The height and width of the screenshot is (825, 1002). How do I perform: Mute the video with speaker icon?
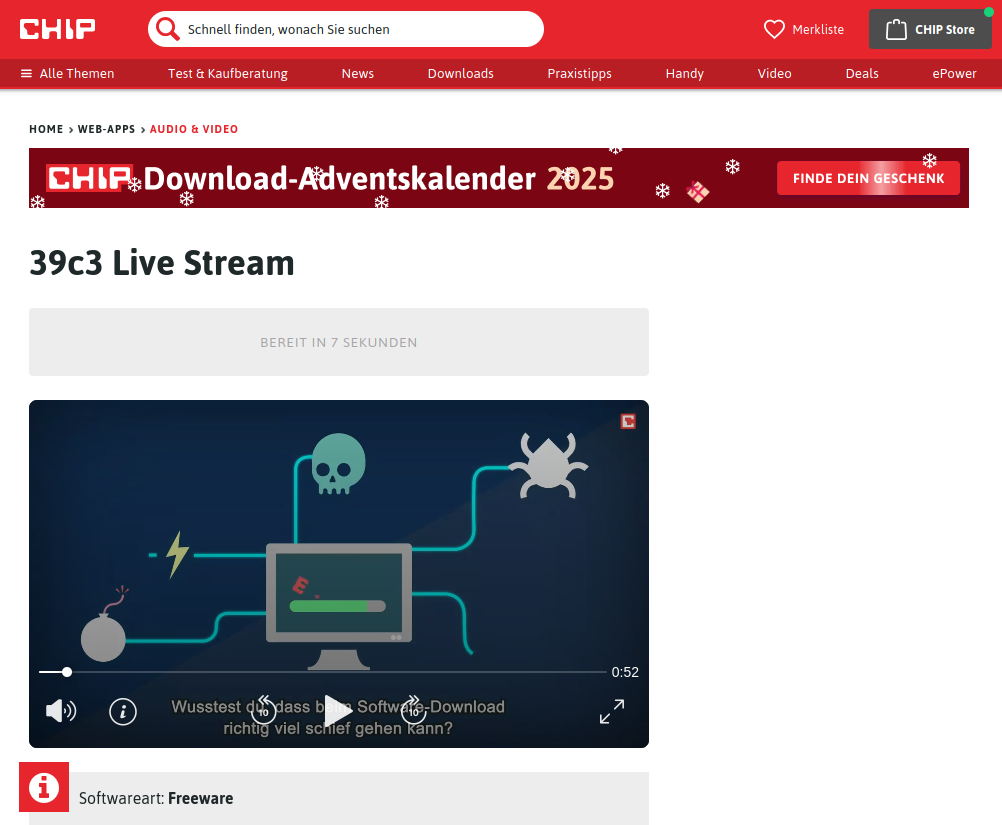point(60,711)
